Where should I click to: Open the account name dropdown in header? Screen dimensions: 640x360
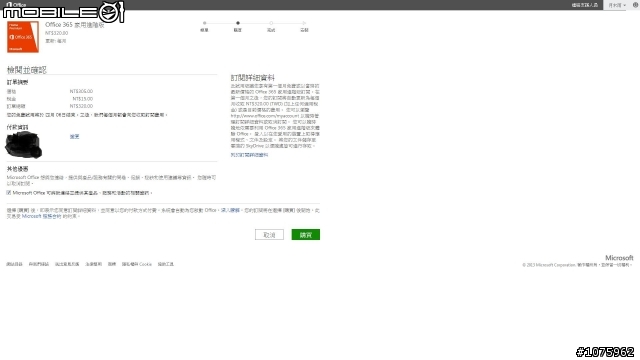617,5
